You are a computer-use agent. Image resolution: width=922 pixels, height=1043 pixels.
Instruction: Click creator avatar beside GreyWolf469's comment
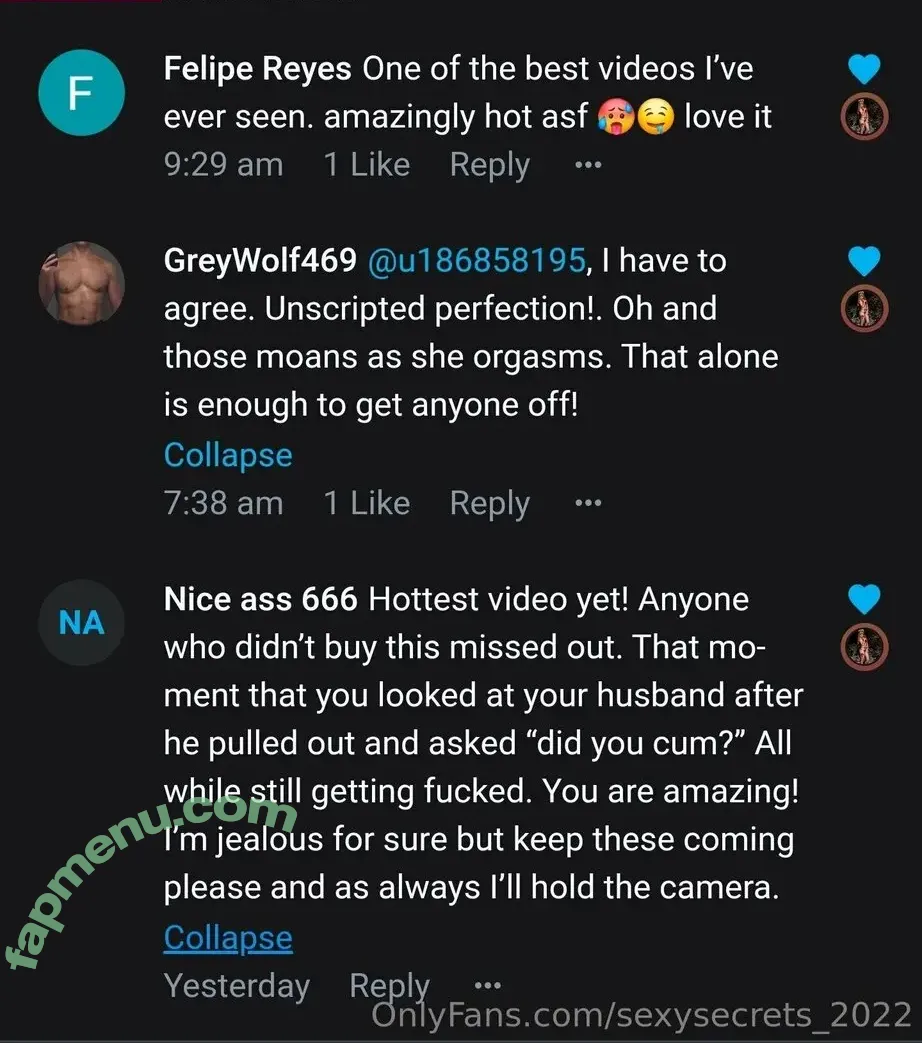coord(863,309)
